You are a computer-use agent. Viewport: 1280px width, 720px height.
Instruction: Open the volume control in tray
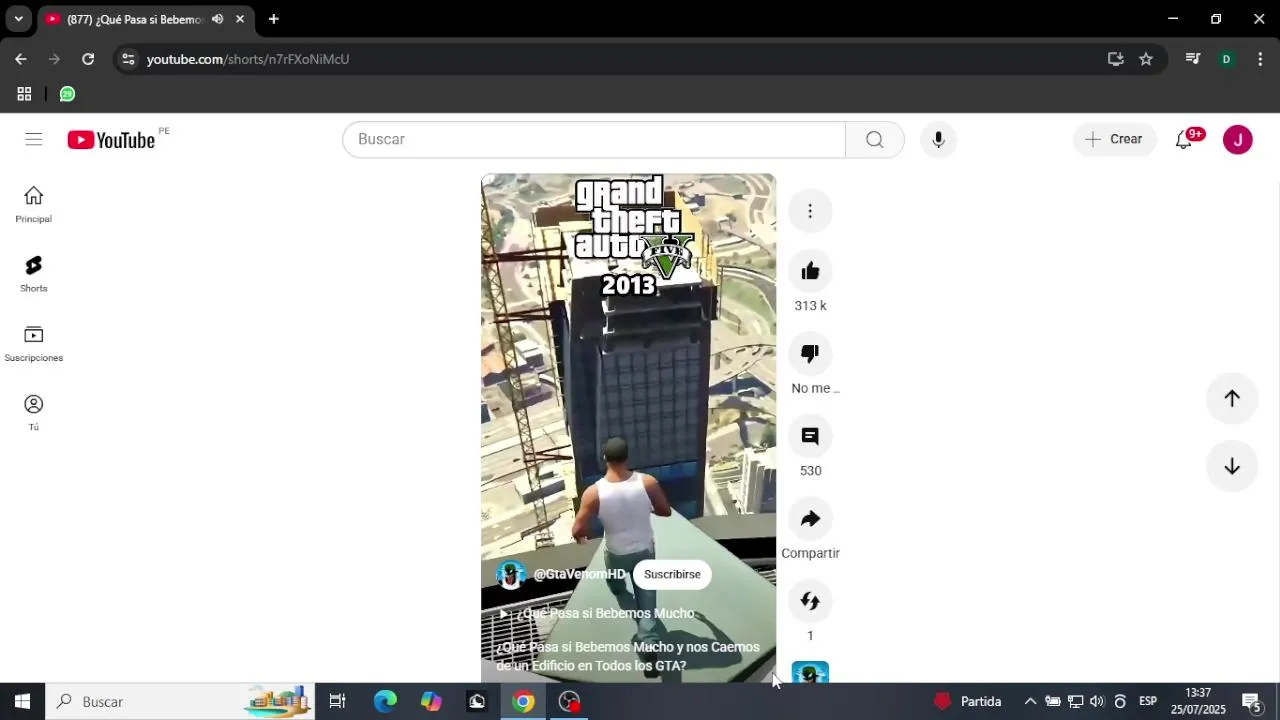1097,702
